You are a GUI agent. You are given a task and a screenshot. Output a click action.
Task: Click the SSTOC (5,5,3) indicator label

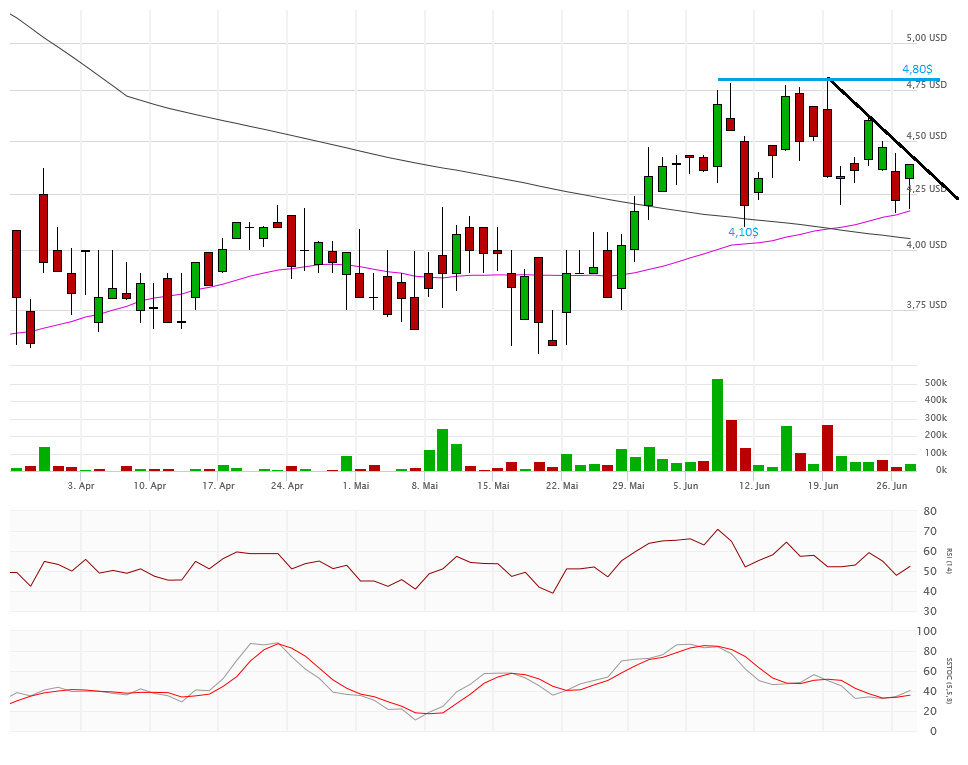pos(949,680)
